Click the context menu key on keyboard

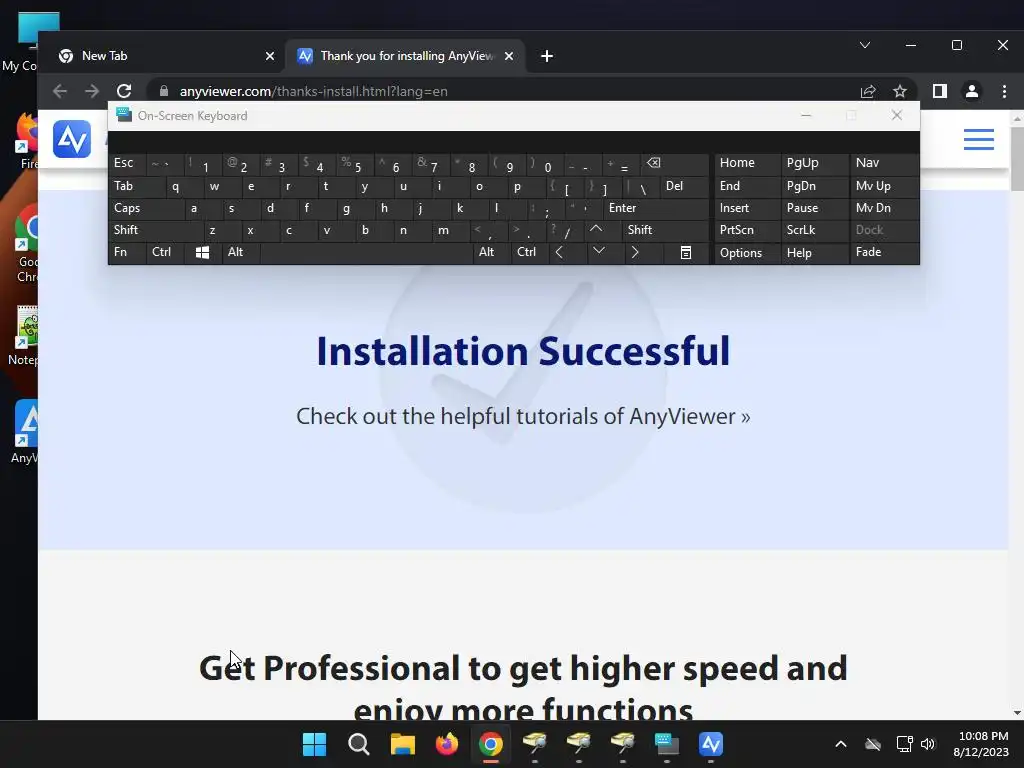pyautogui.click(x=686, y=253)
